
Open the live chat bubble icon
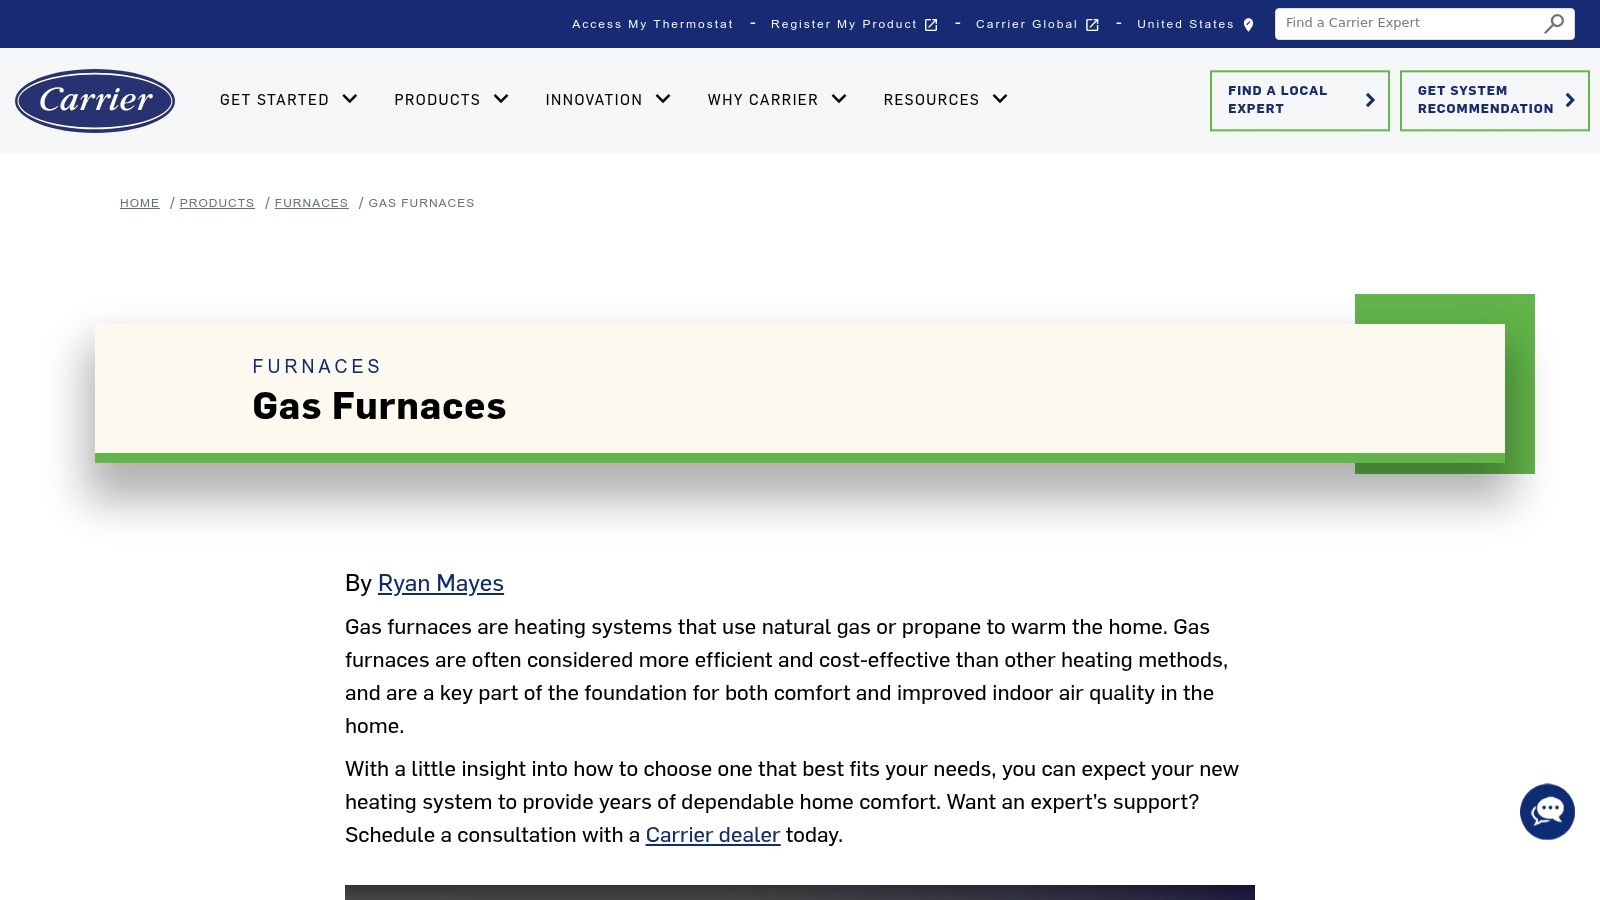click(1547, 811)
